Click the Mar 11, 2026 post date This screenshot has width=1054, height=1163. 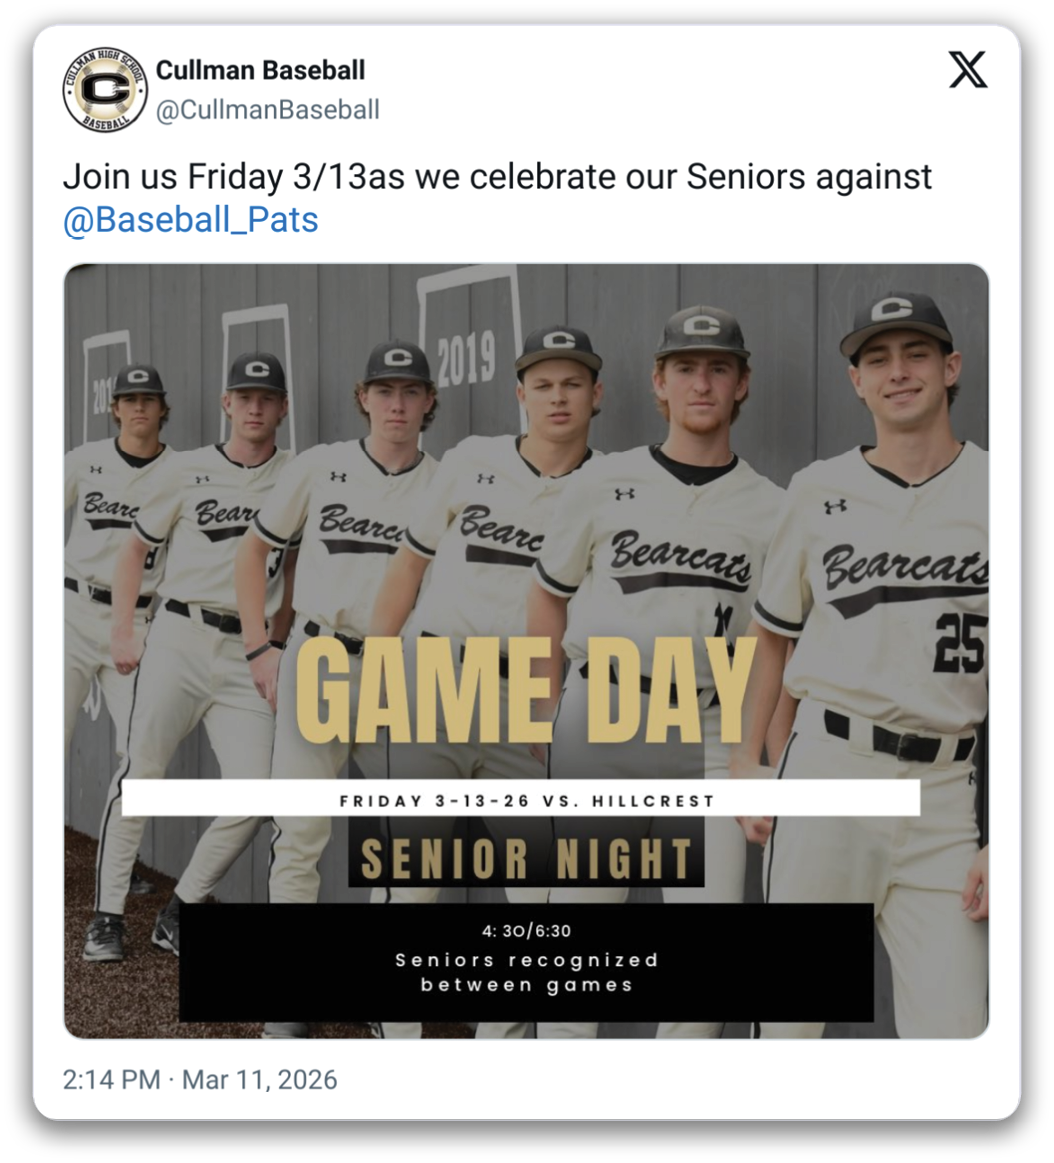(260, 1080)
